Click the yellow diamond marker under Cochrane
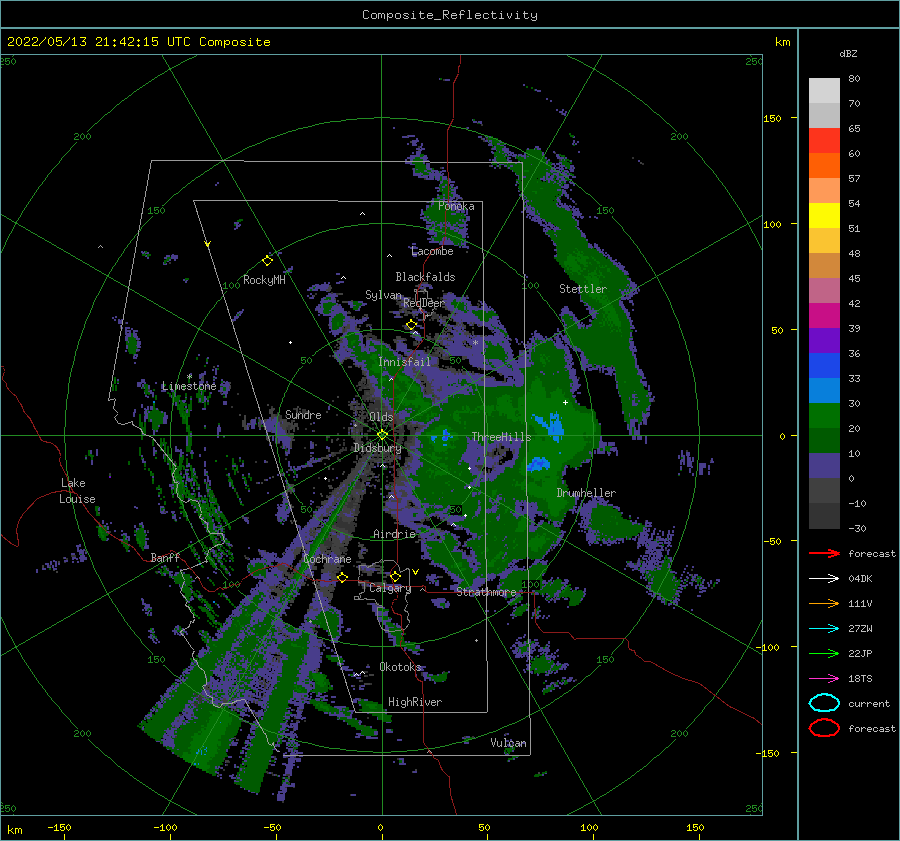The height and width of the screenshot is (841, 900). [343, 577]
